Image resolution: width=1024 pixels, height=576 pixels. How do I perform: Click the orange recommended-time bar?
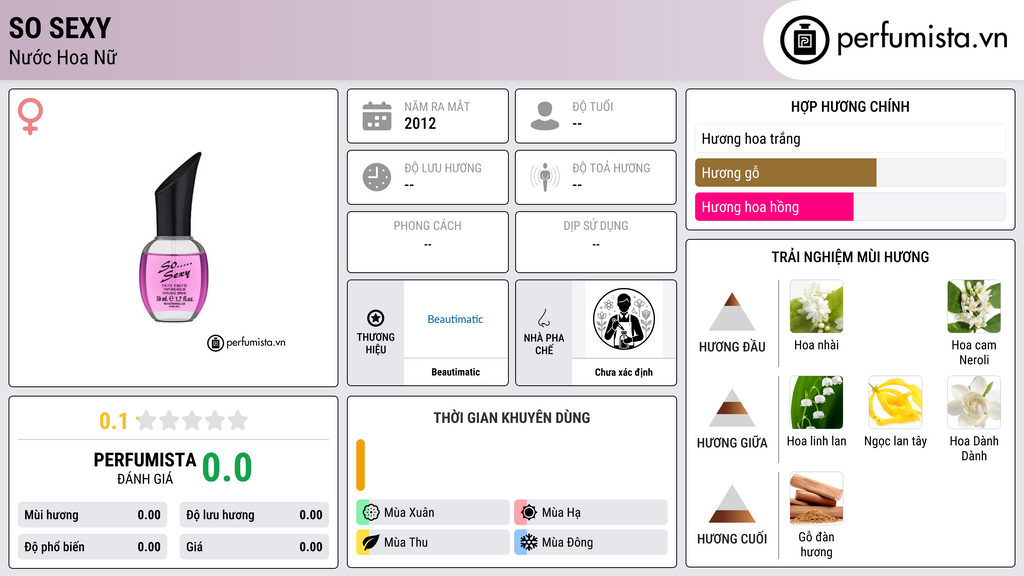click(x=360, y=465)
